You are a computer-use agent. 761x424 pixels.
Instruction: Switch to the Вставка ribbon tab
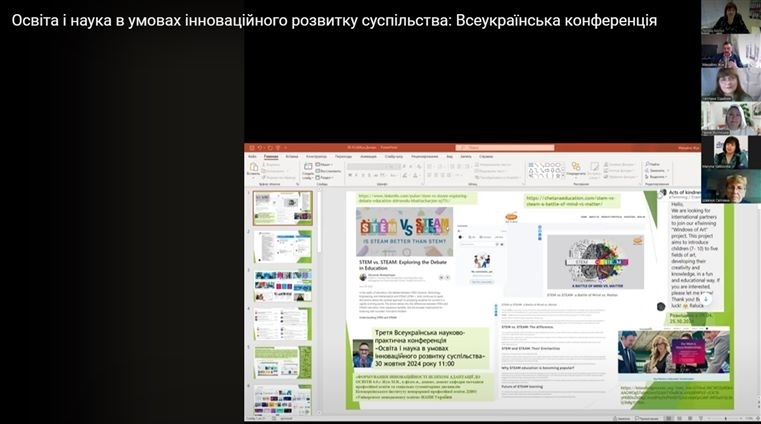(x=291, y=156)
